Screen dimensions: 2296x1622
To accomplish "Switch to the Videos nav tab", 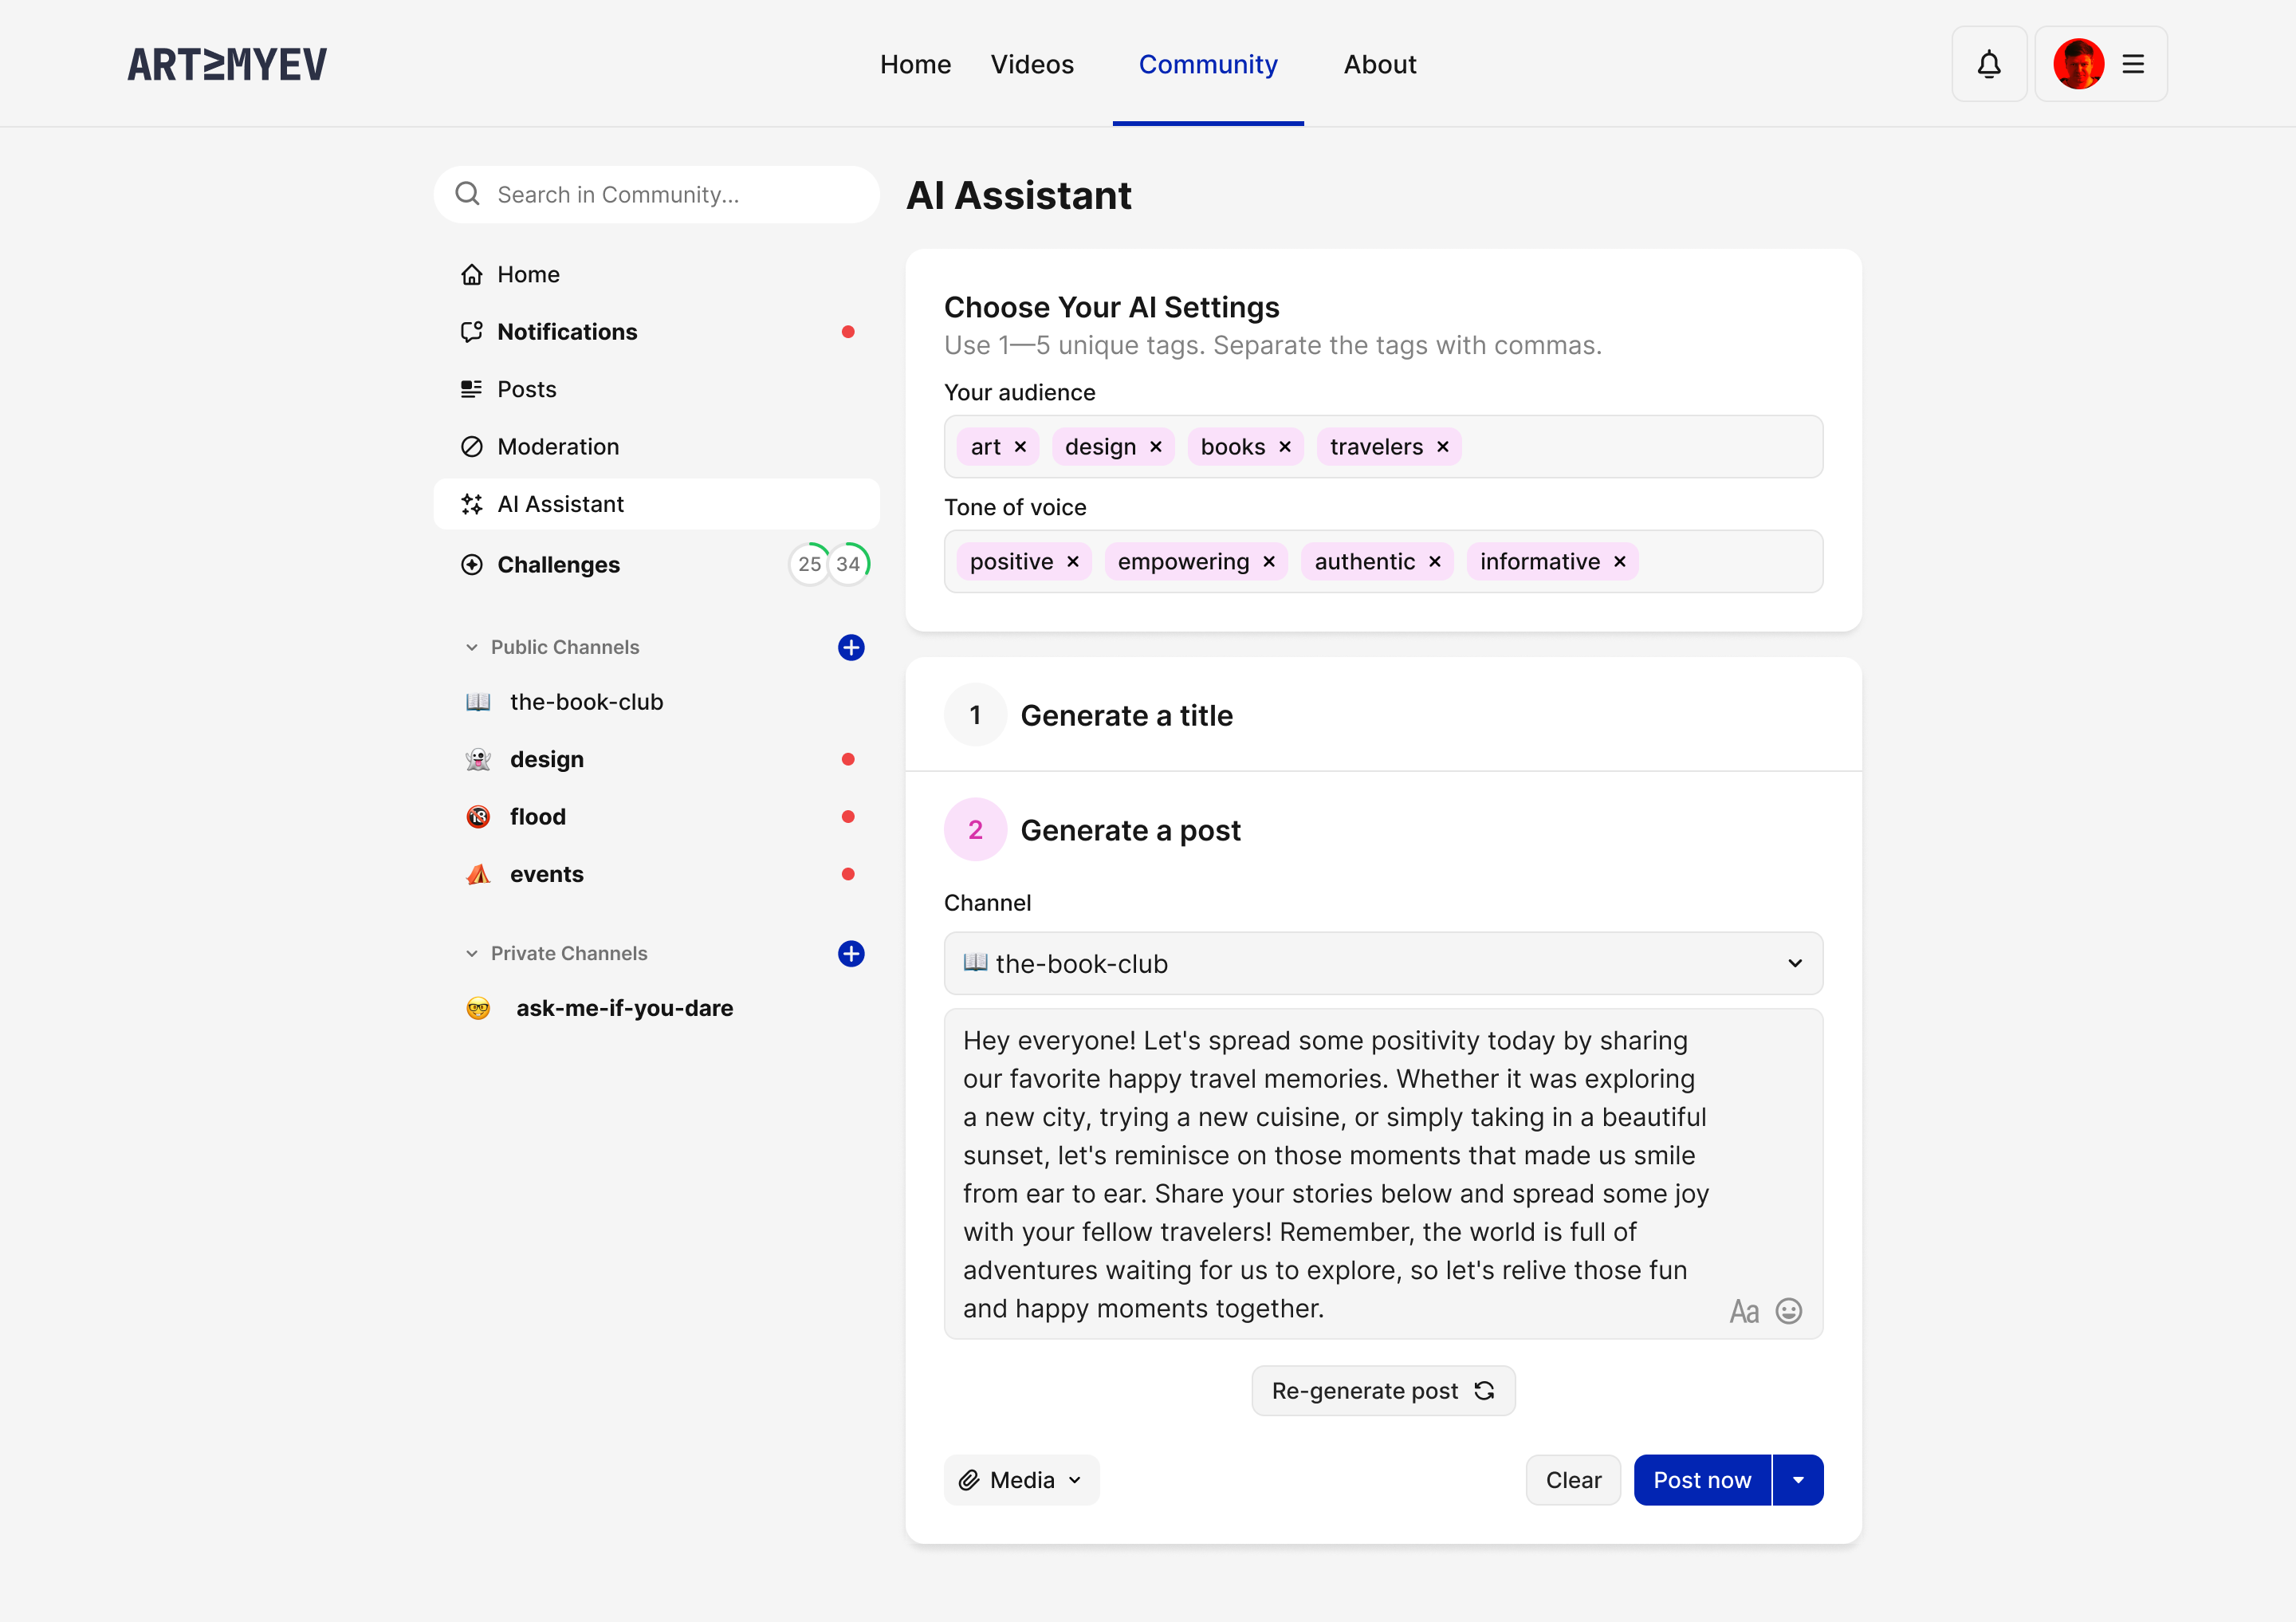I will (x=1032, y=64).
